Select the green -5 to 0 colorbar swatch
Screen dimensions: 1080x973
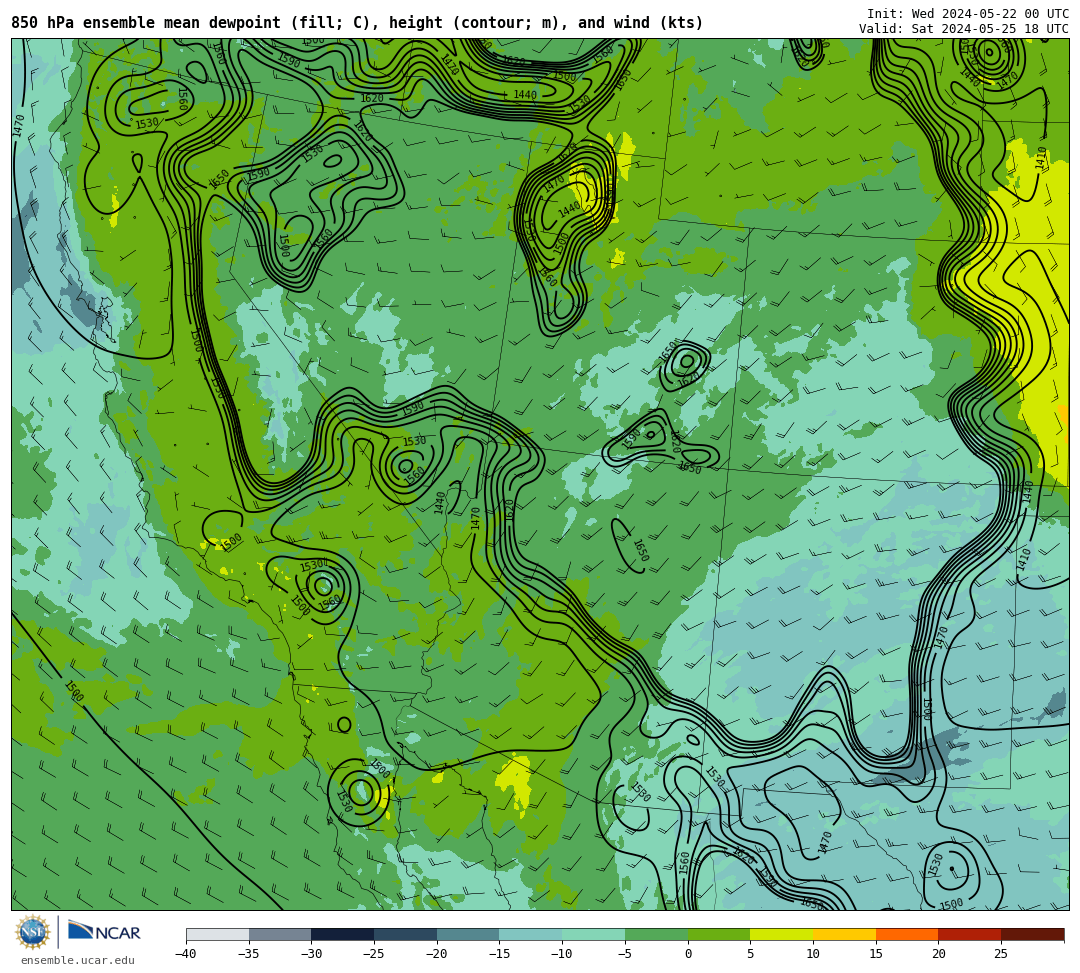pyautogui.click(x=656, y=934)
